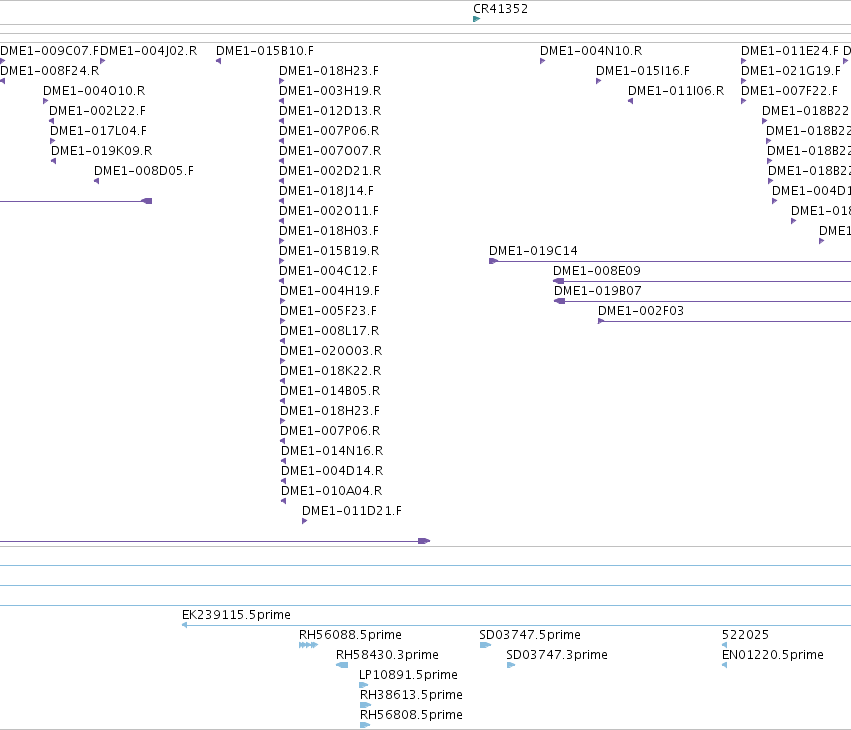The height and width of the screenshot is (730, 851).
Task: Click the RH58430.3prime label
Action: coord(387,655)
